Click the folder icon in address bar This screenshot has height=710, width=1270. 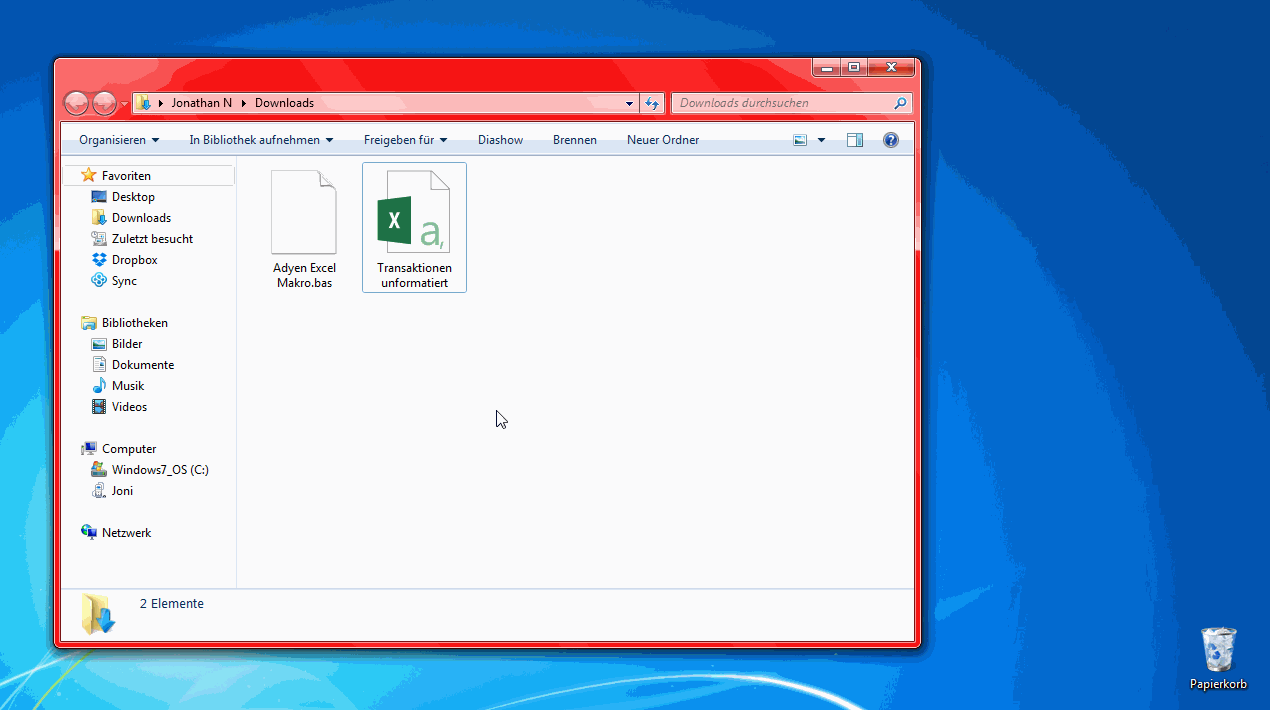143,103
